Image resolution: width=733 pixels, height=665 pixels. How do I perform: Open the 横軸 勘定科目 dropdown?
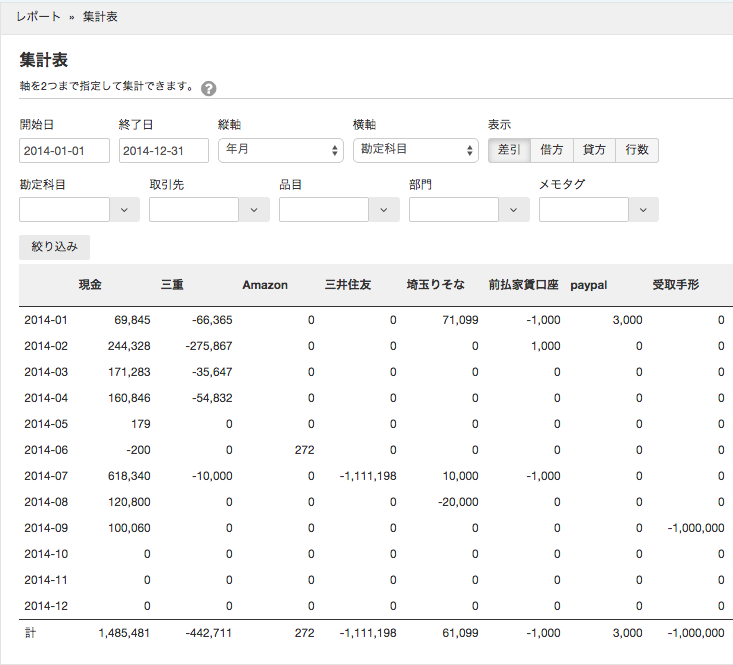(416, 150)
